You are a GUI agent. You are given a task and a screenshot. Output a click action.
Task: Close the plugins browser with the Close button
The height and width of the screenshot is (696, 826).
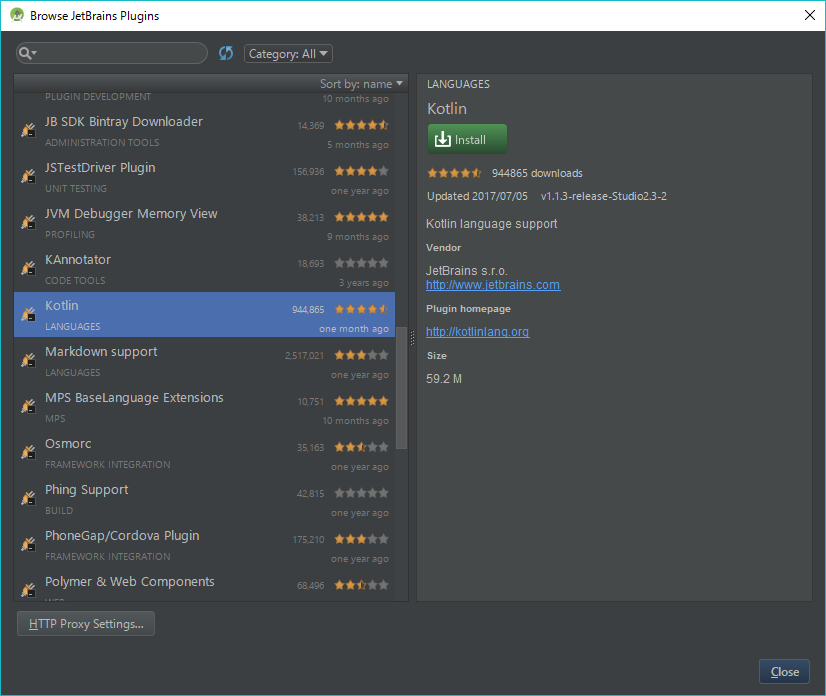click(784, 672)
